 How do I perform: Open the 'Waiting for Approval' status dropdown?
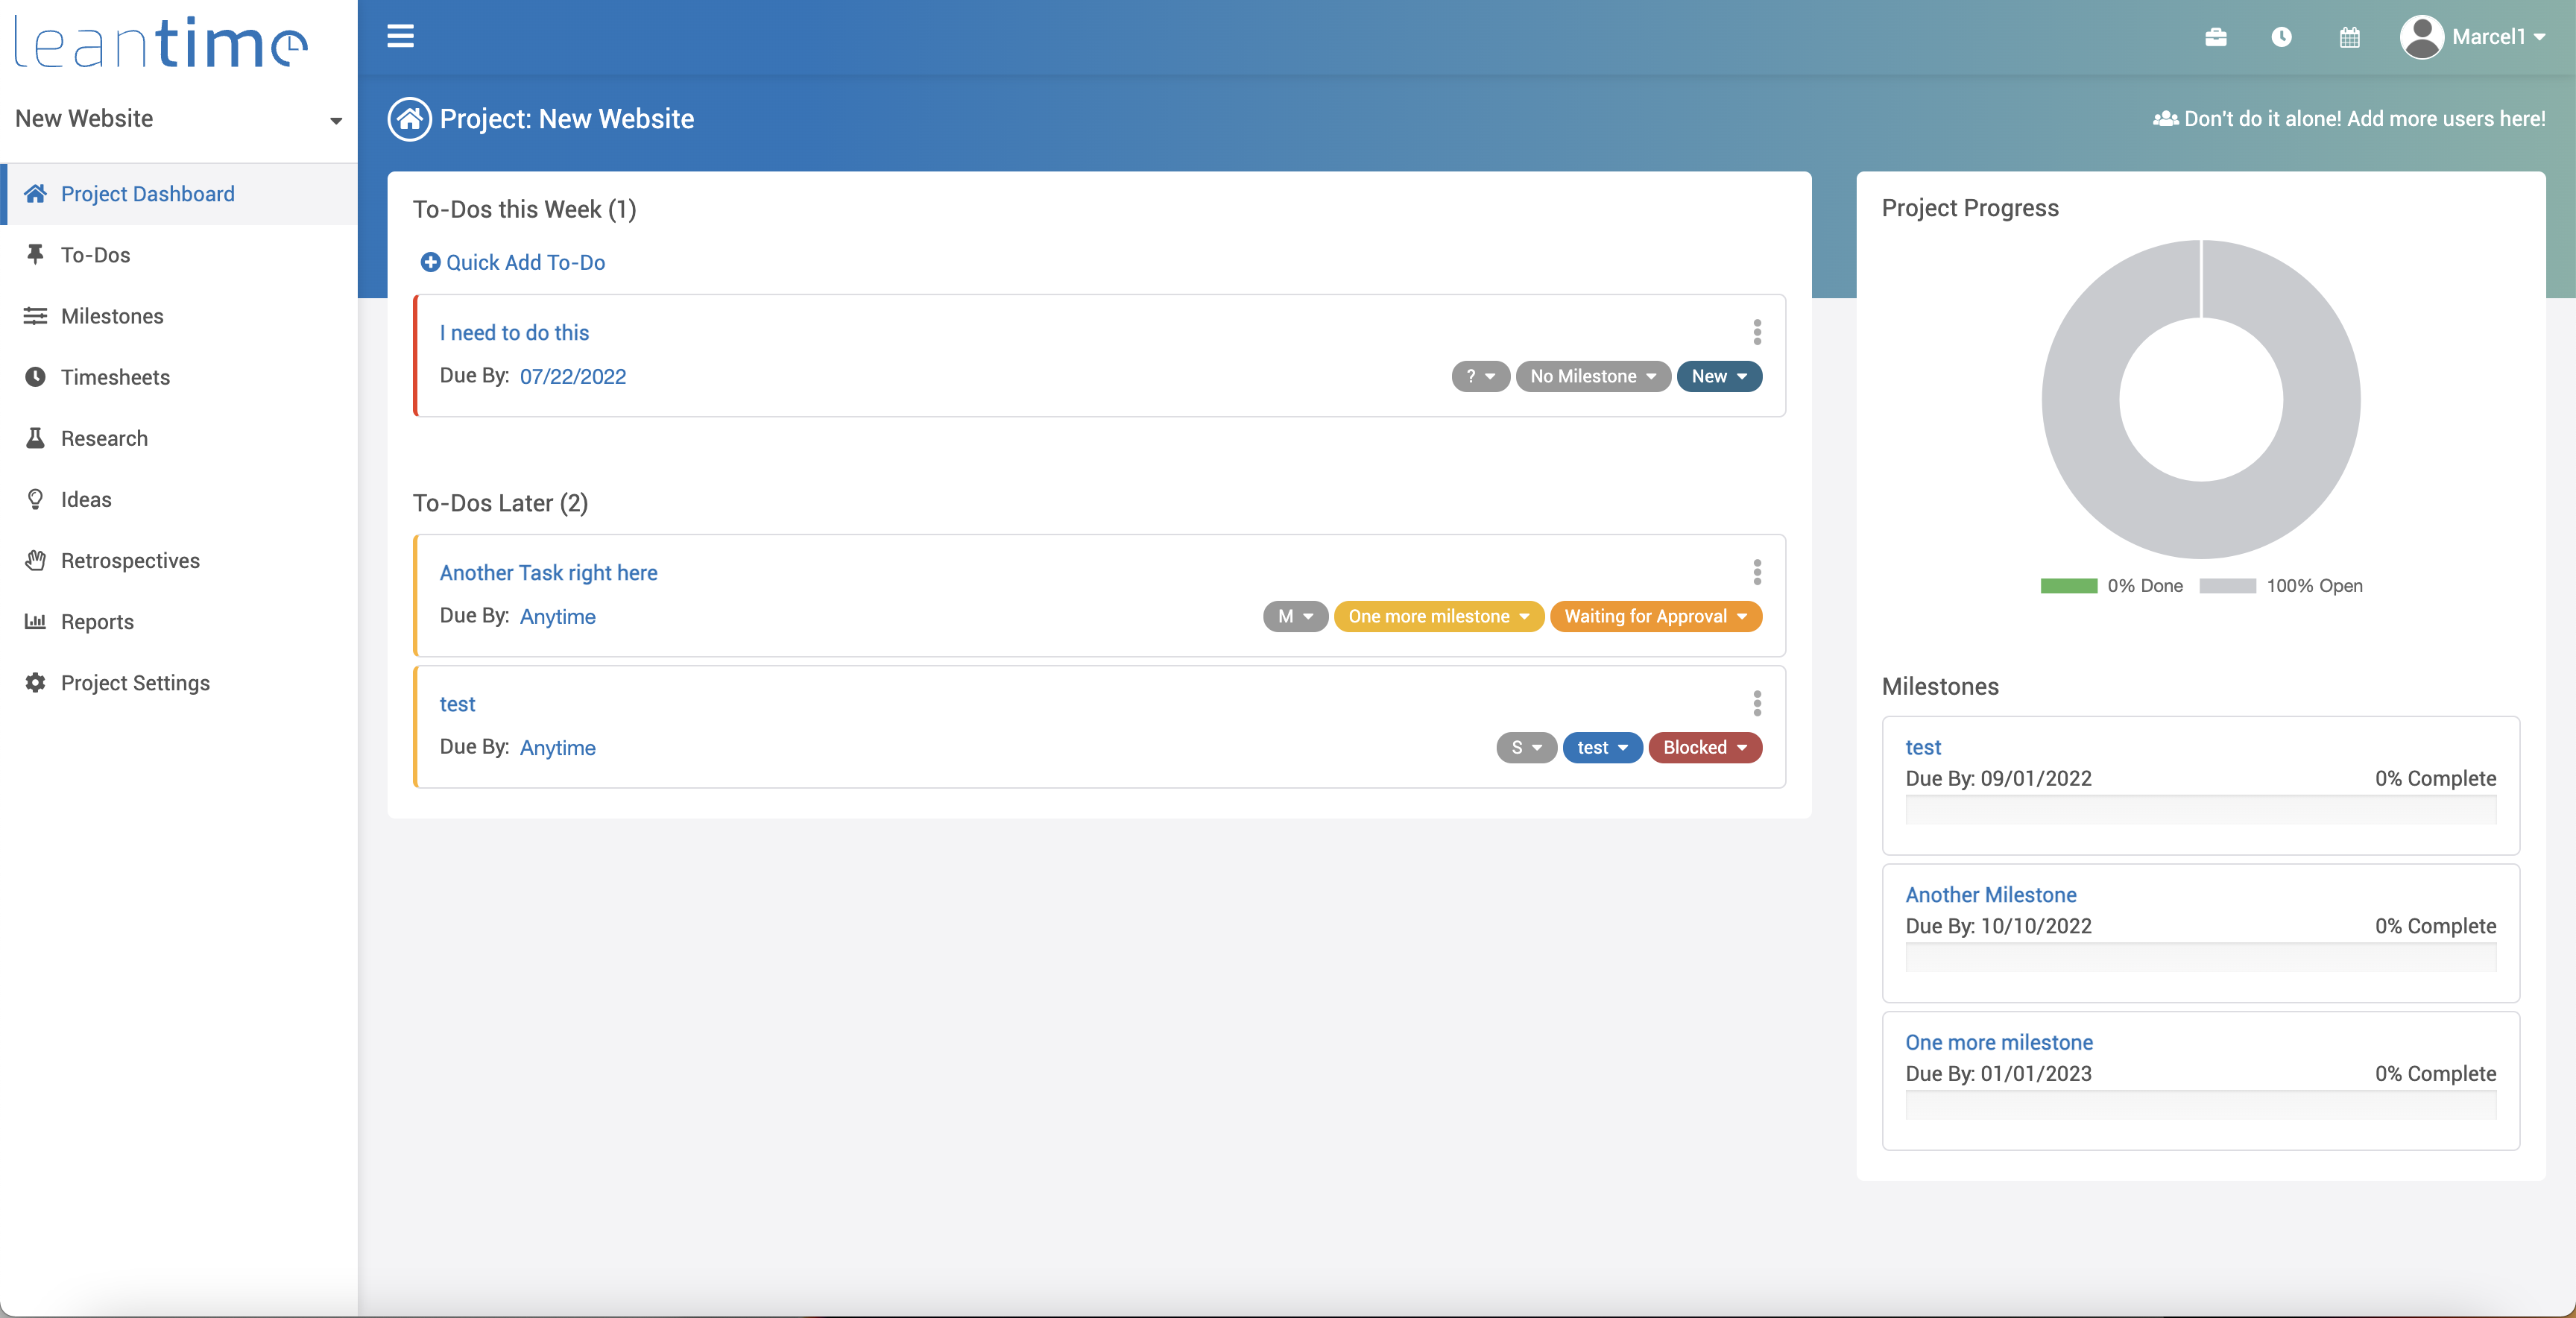[x=1655, y=616]
